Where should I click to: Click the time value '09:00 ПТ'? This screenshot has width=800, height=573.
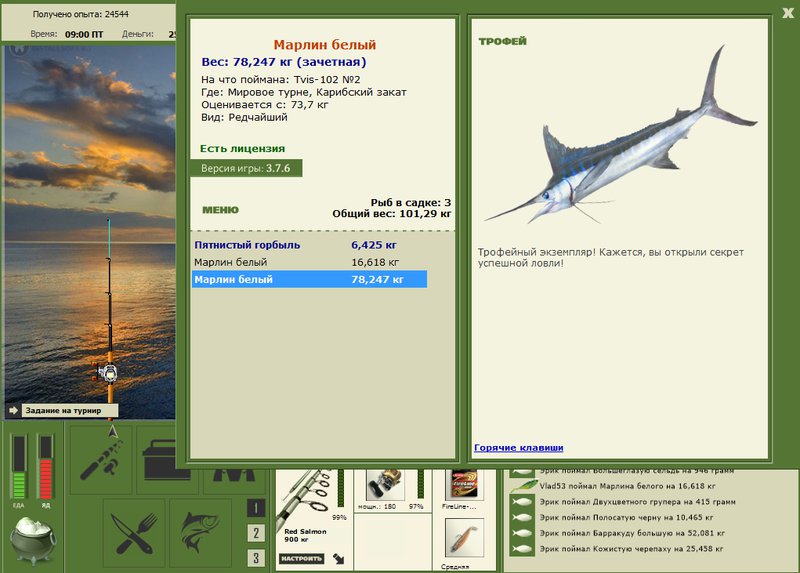(x=84, y=35)
